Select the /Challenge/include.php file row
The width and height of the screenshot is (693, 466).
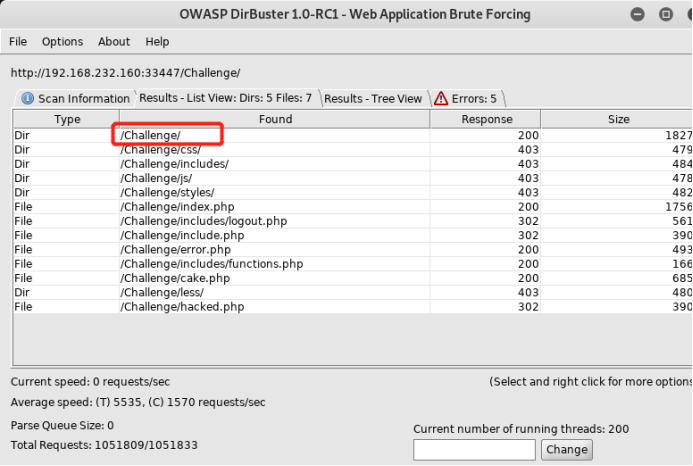coord(353,235)
